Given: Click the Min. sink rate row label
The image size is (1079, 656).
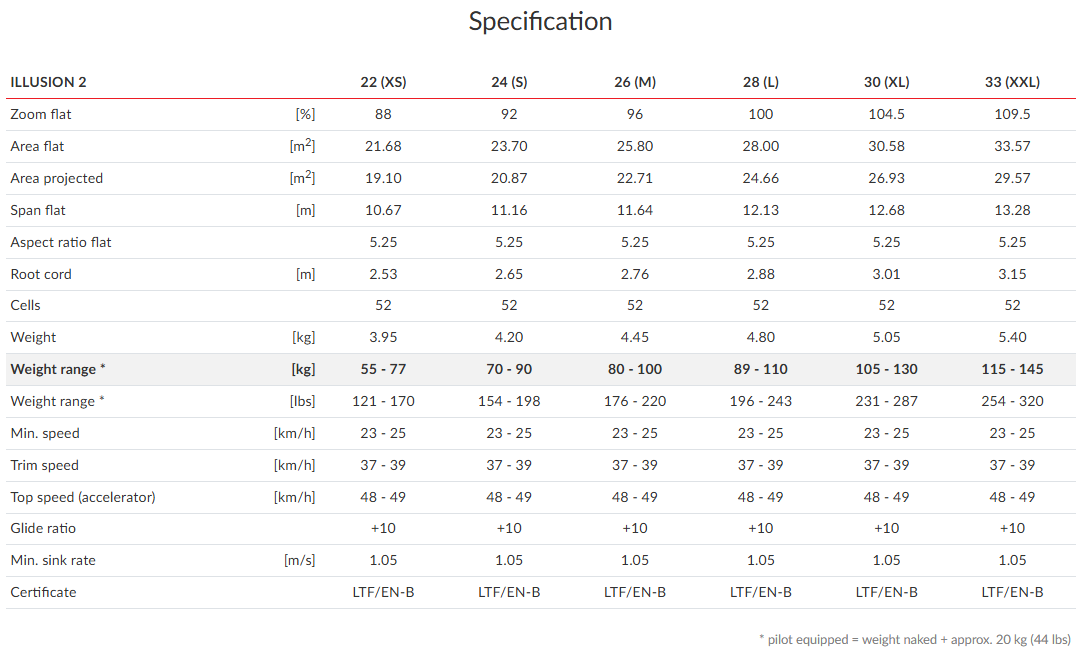Looking at the screenshot, I should [x=53, y=560].
